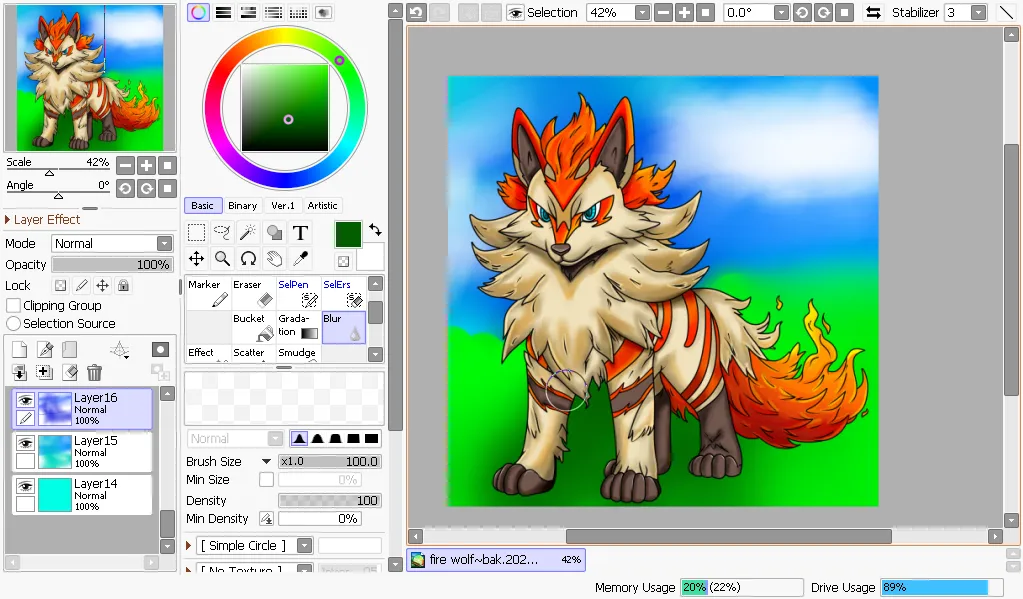The width and height of the screenshot is (1023, 599).
Task: Open the perspective ruler menu
Action: tap(119, 350)
